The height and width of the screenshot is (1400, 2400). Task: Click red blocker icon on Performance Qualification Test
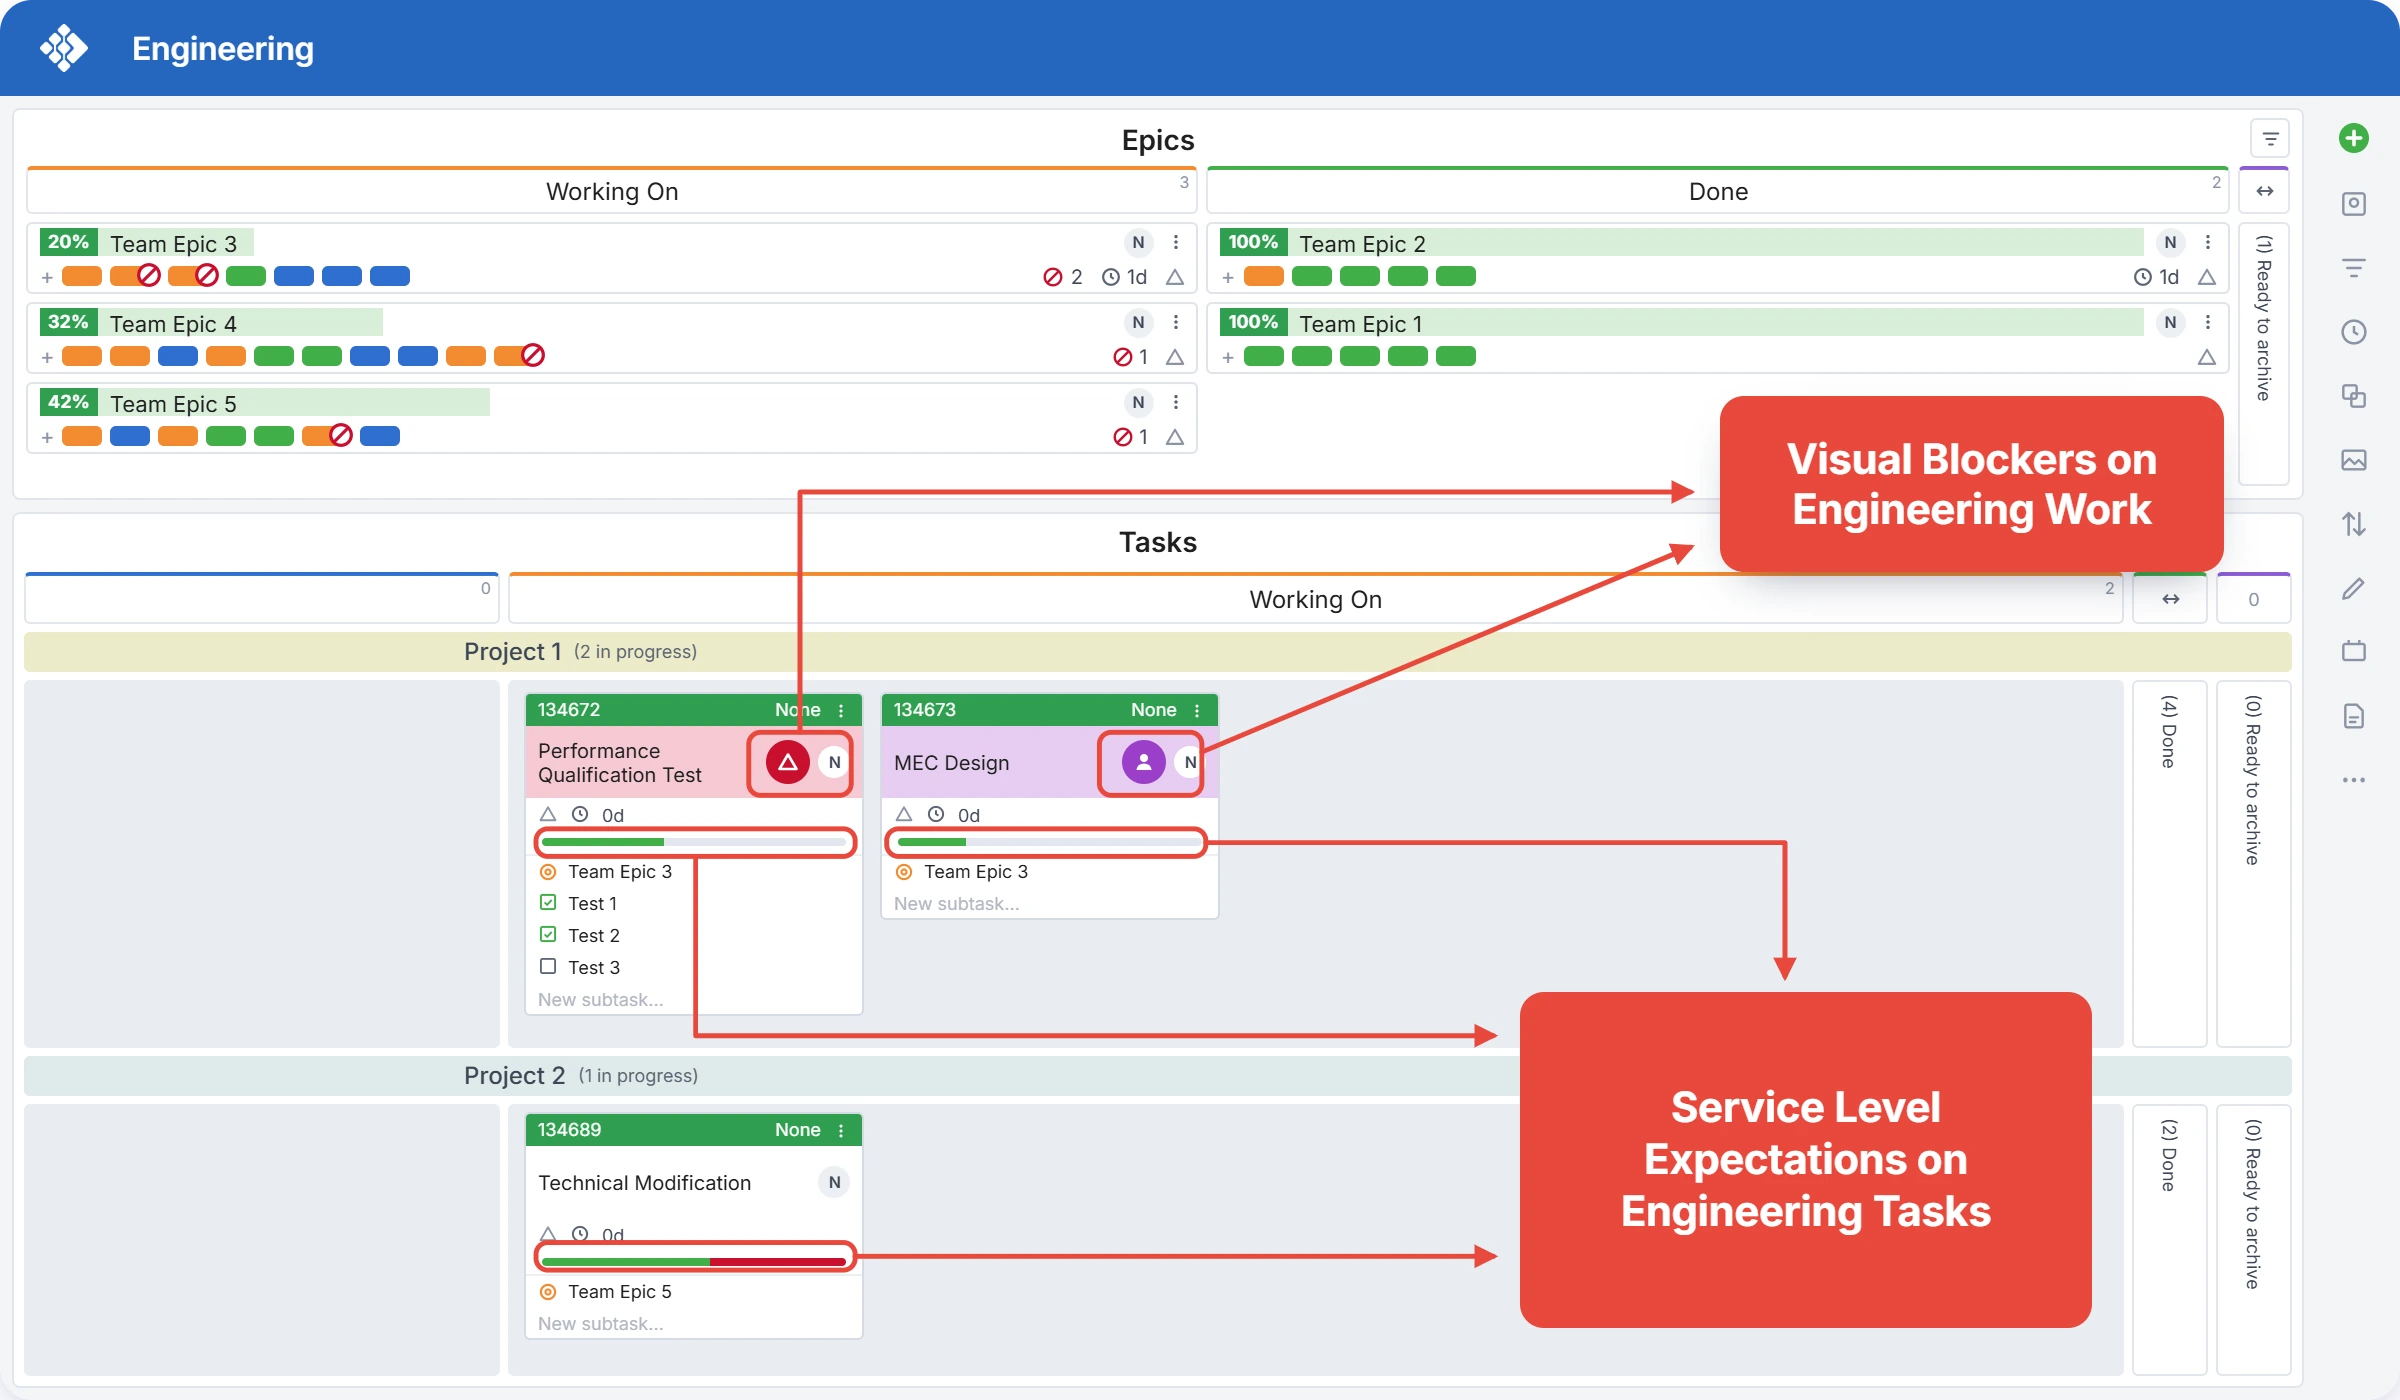pos(788,762)
